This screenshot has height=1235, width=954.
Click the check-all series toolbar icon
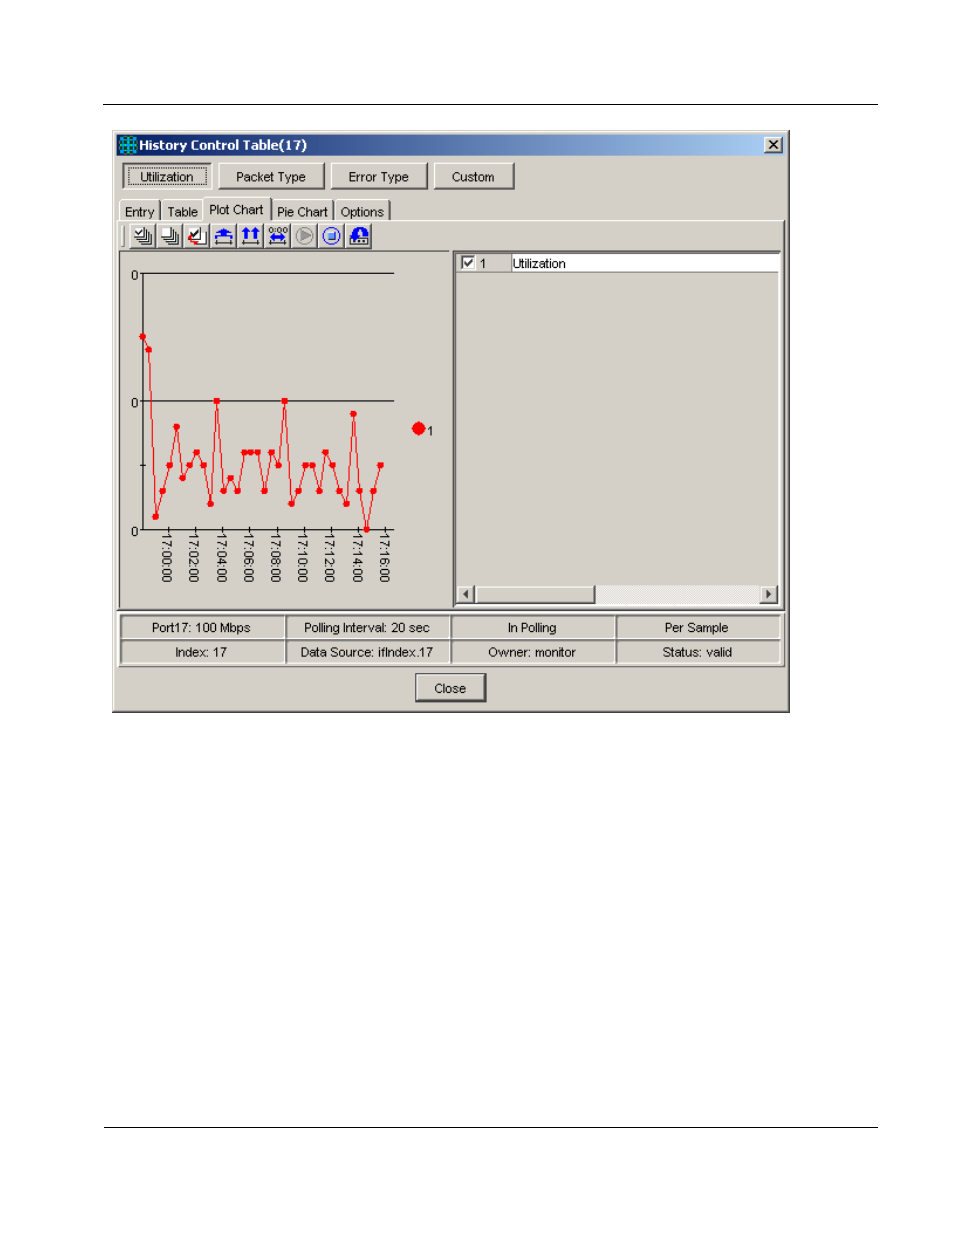[x=143, y=236]
